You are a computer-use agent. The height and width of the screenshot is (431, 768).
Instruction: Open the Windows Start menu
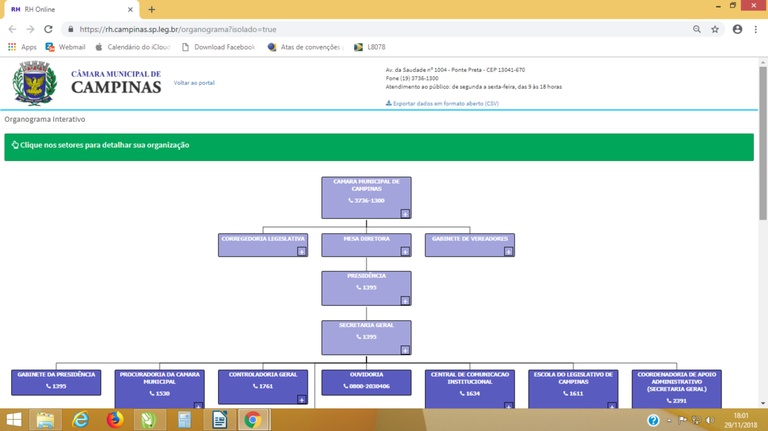(x=14, y=420)
